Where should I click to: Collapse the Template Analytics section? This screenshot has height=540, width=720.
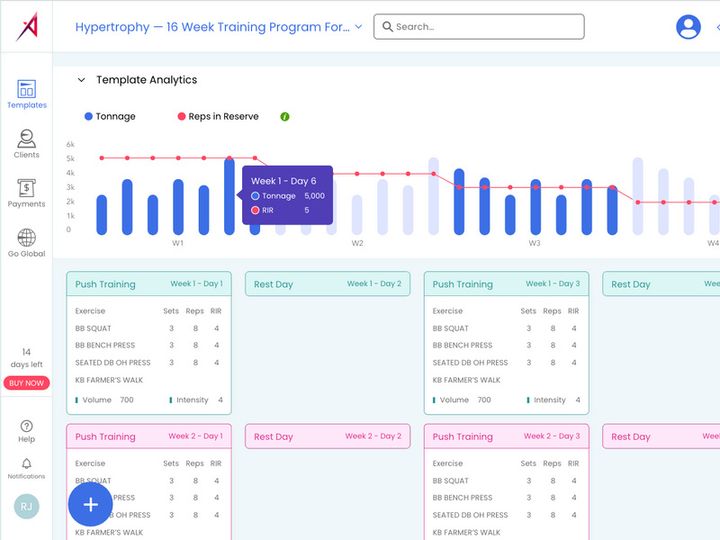81,80
